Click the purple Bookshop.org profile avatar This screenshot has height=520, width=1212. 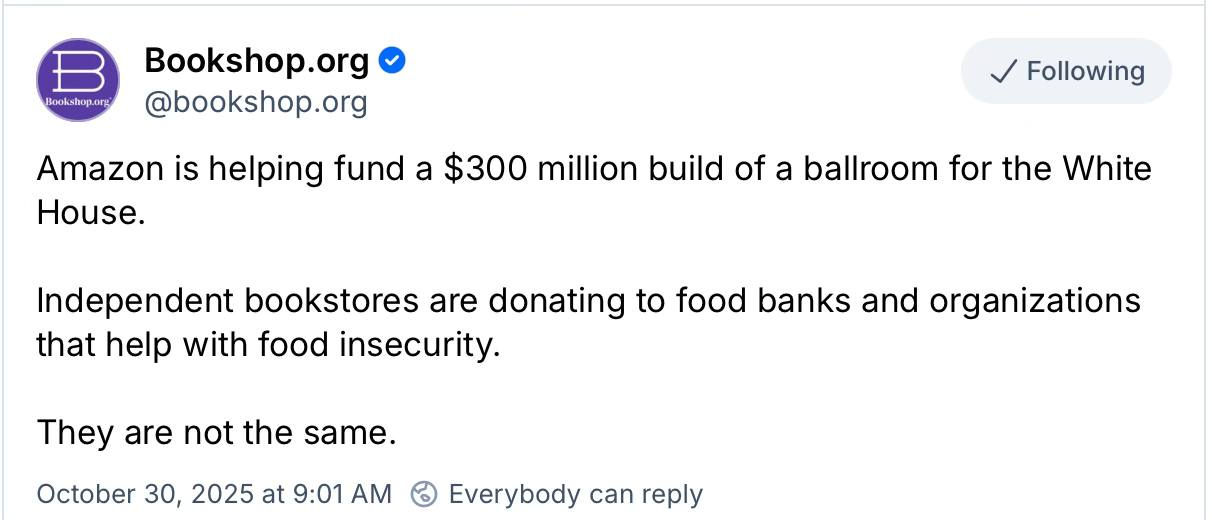(x=78, y=80)
